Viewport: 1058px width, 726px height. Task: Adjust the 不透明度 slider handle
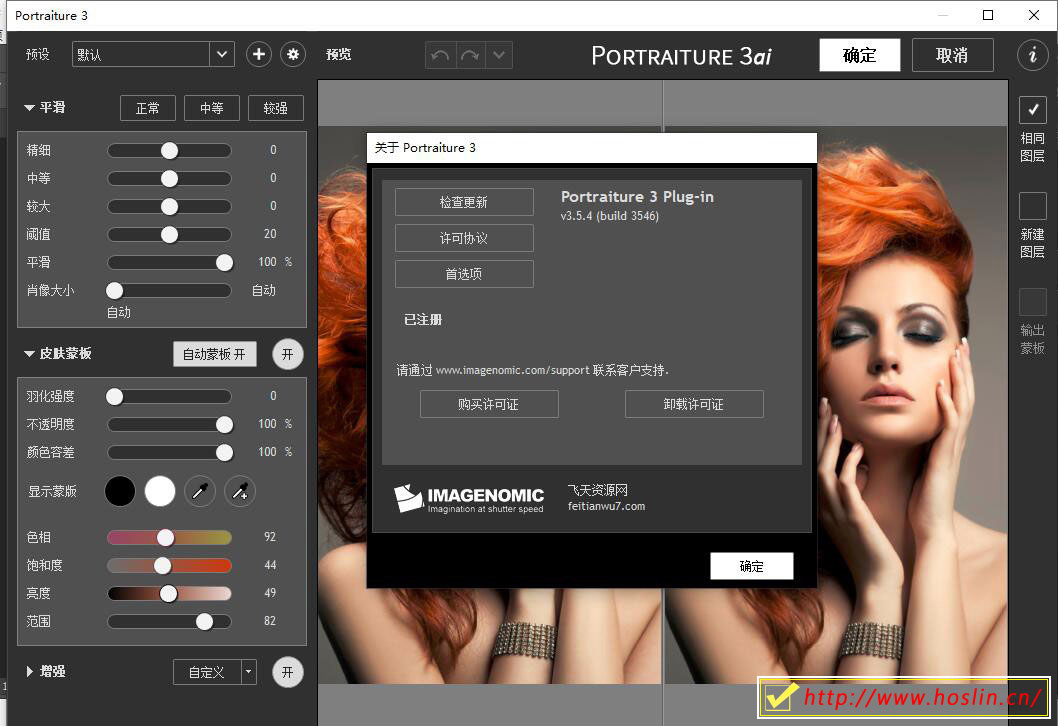click(x=225, y=424)
